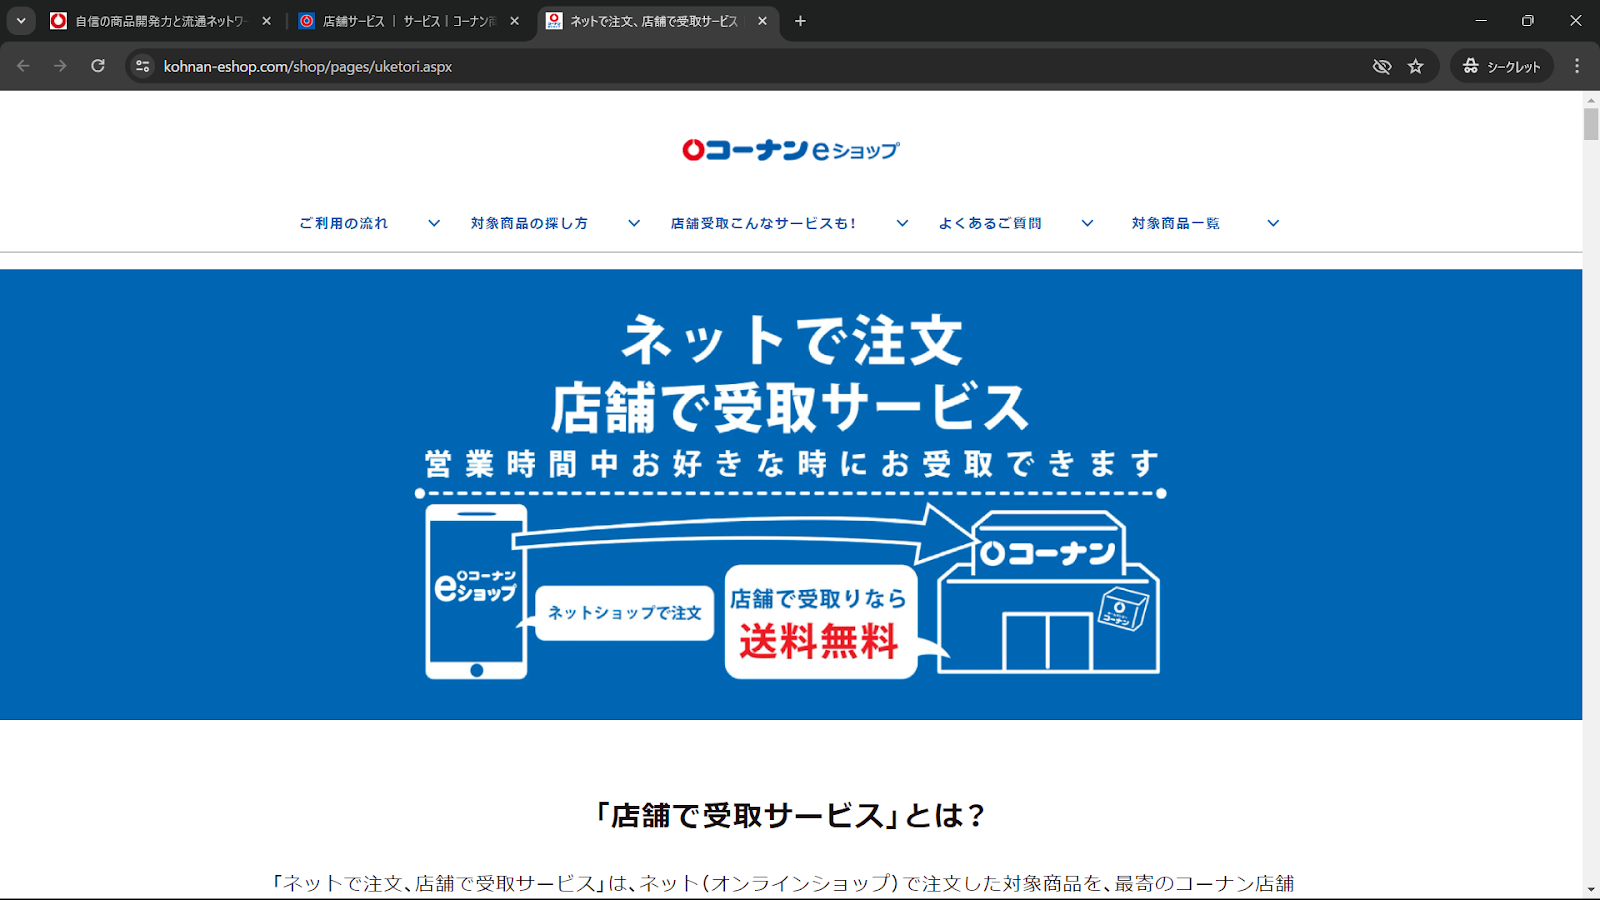Close the 自信の商品開発力 tab
1600x900 pixels.
(x=266, y=21)
